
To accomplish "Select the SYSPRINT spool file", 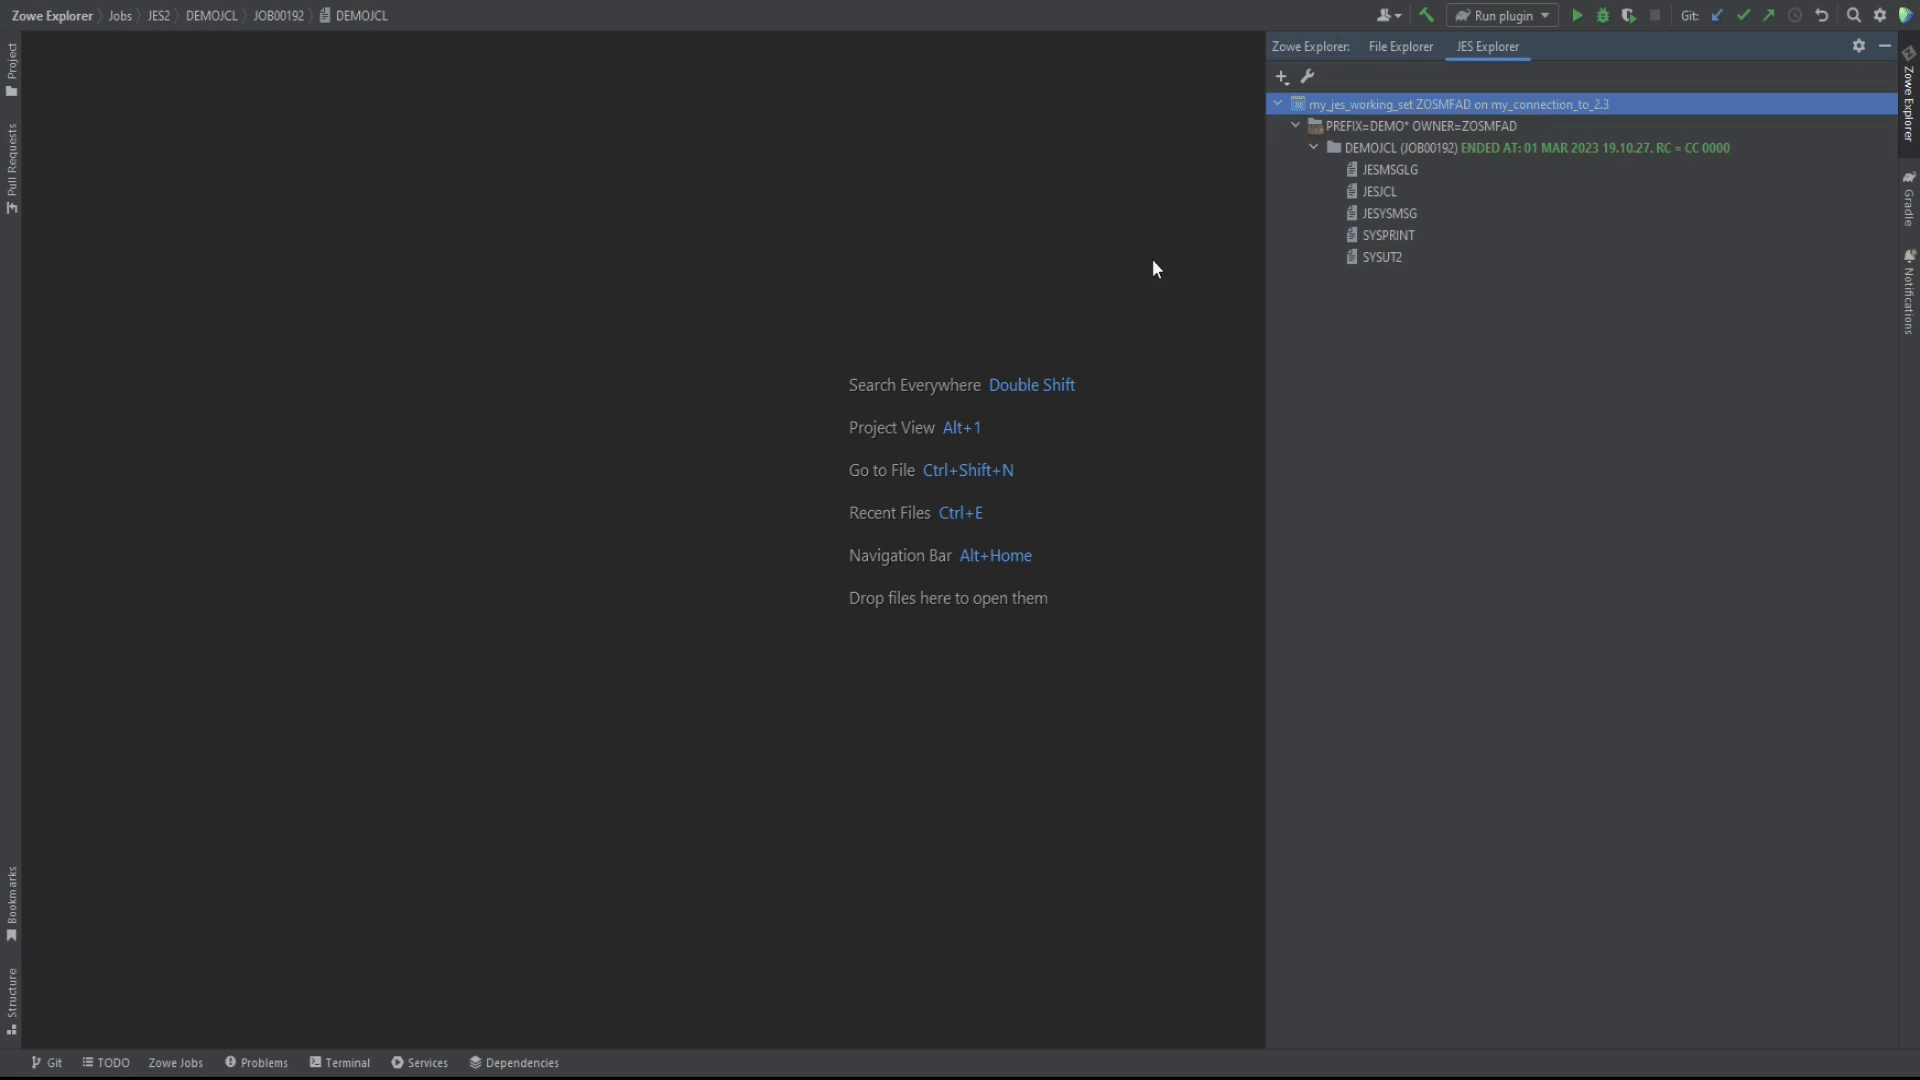I will coord(1388,236).
